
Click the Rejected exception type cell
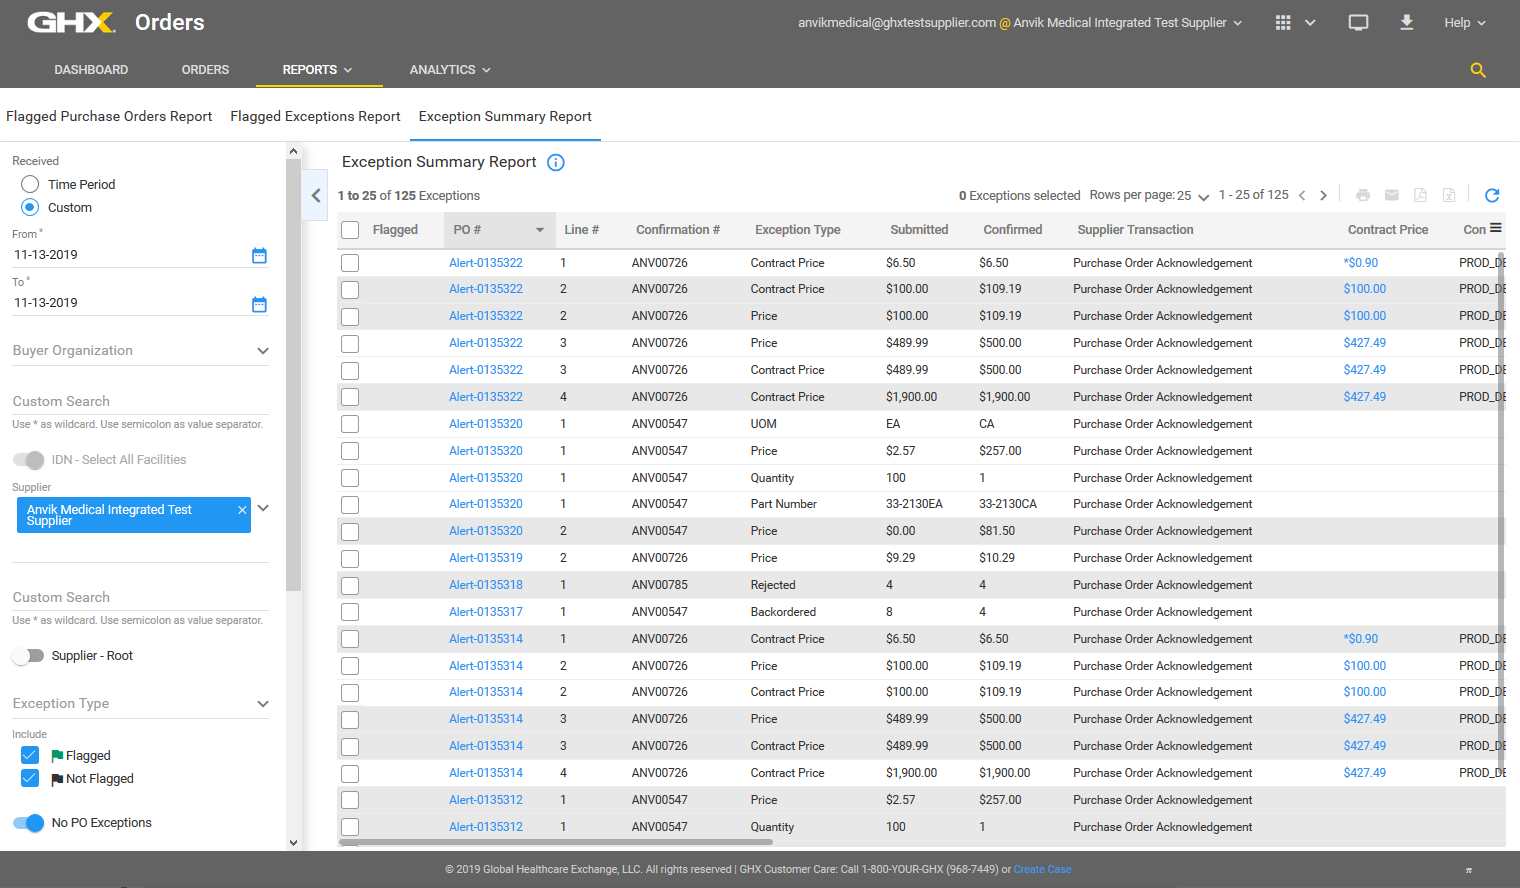click(773, 585)
